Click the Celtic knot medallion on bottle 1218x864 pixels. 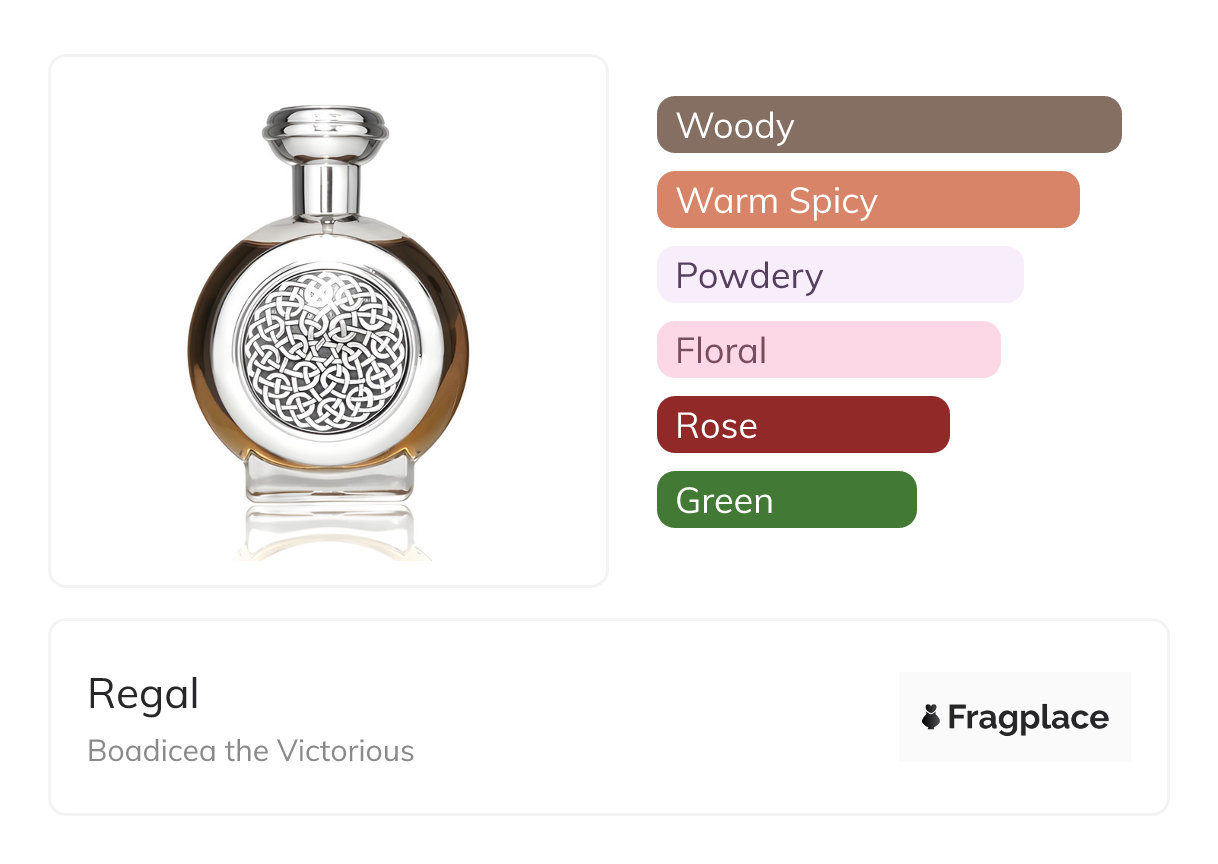(x=328, y=354)
